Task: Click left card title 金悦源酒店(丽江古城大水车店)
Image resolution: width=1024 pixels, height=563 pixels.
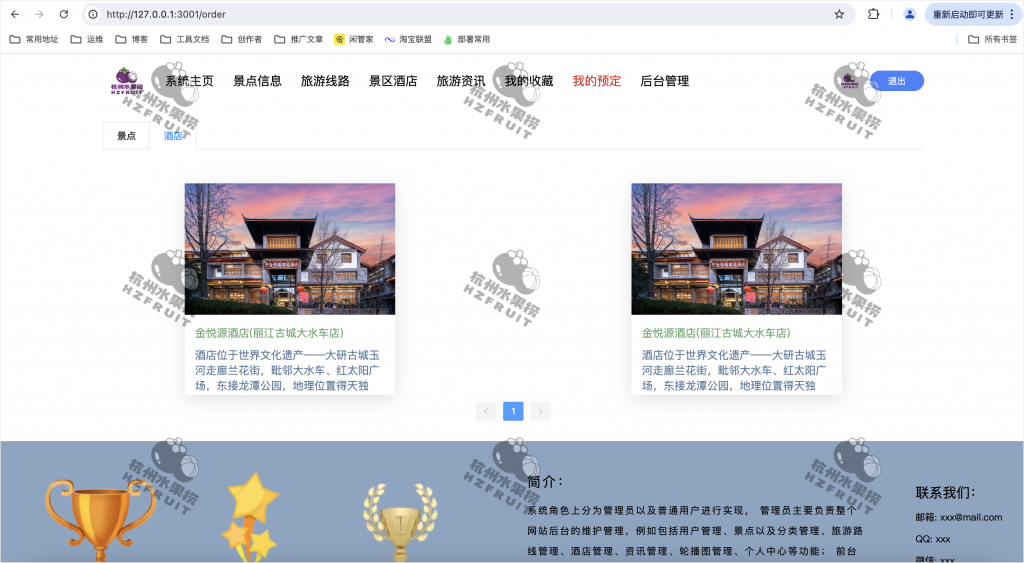Action: (x=269, y=333)
